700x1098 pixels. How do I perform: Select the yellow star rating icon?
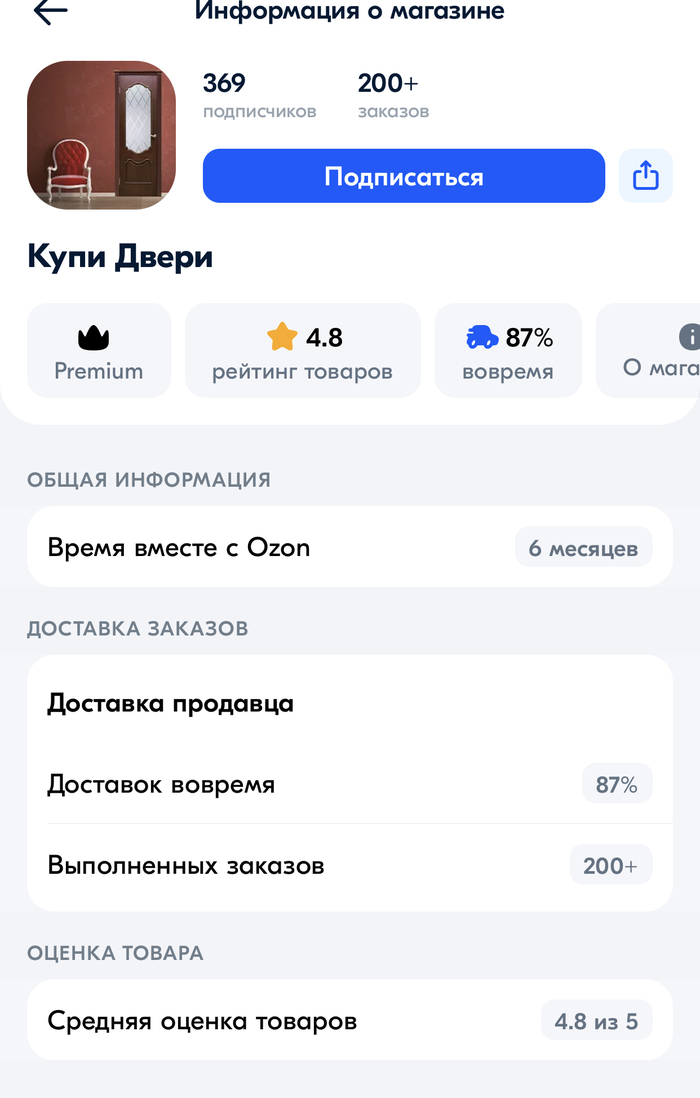coord(283,339)
